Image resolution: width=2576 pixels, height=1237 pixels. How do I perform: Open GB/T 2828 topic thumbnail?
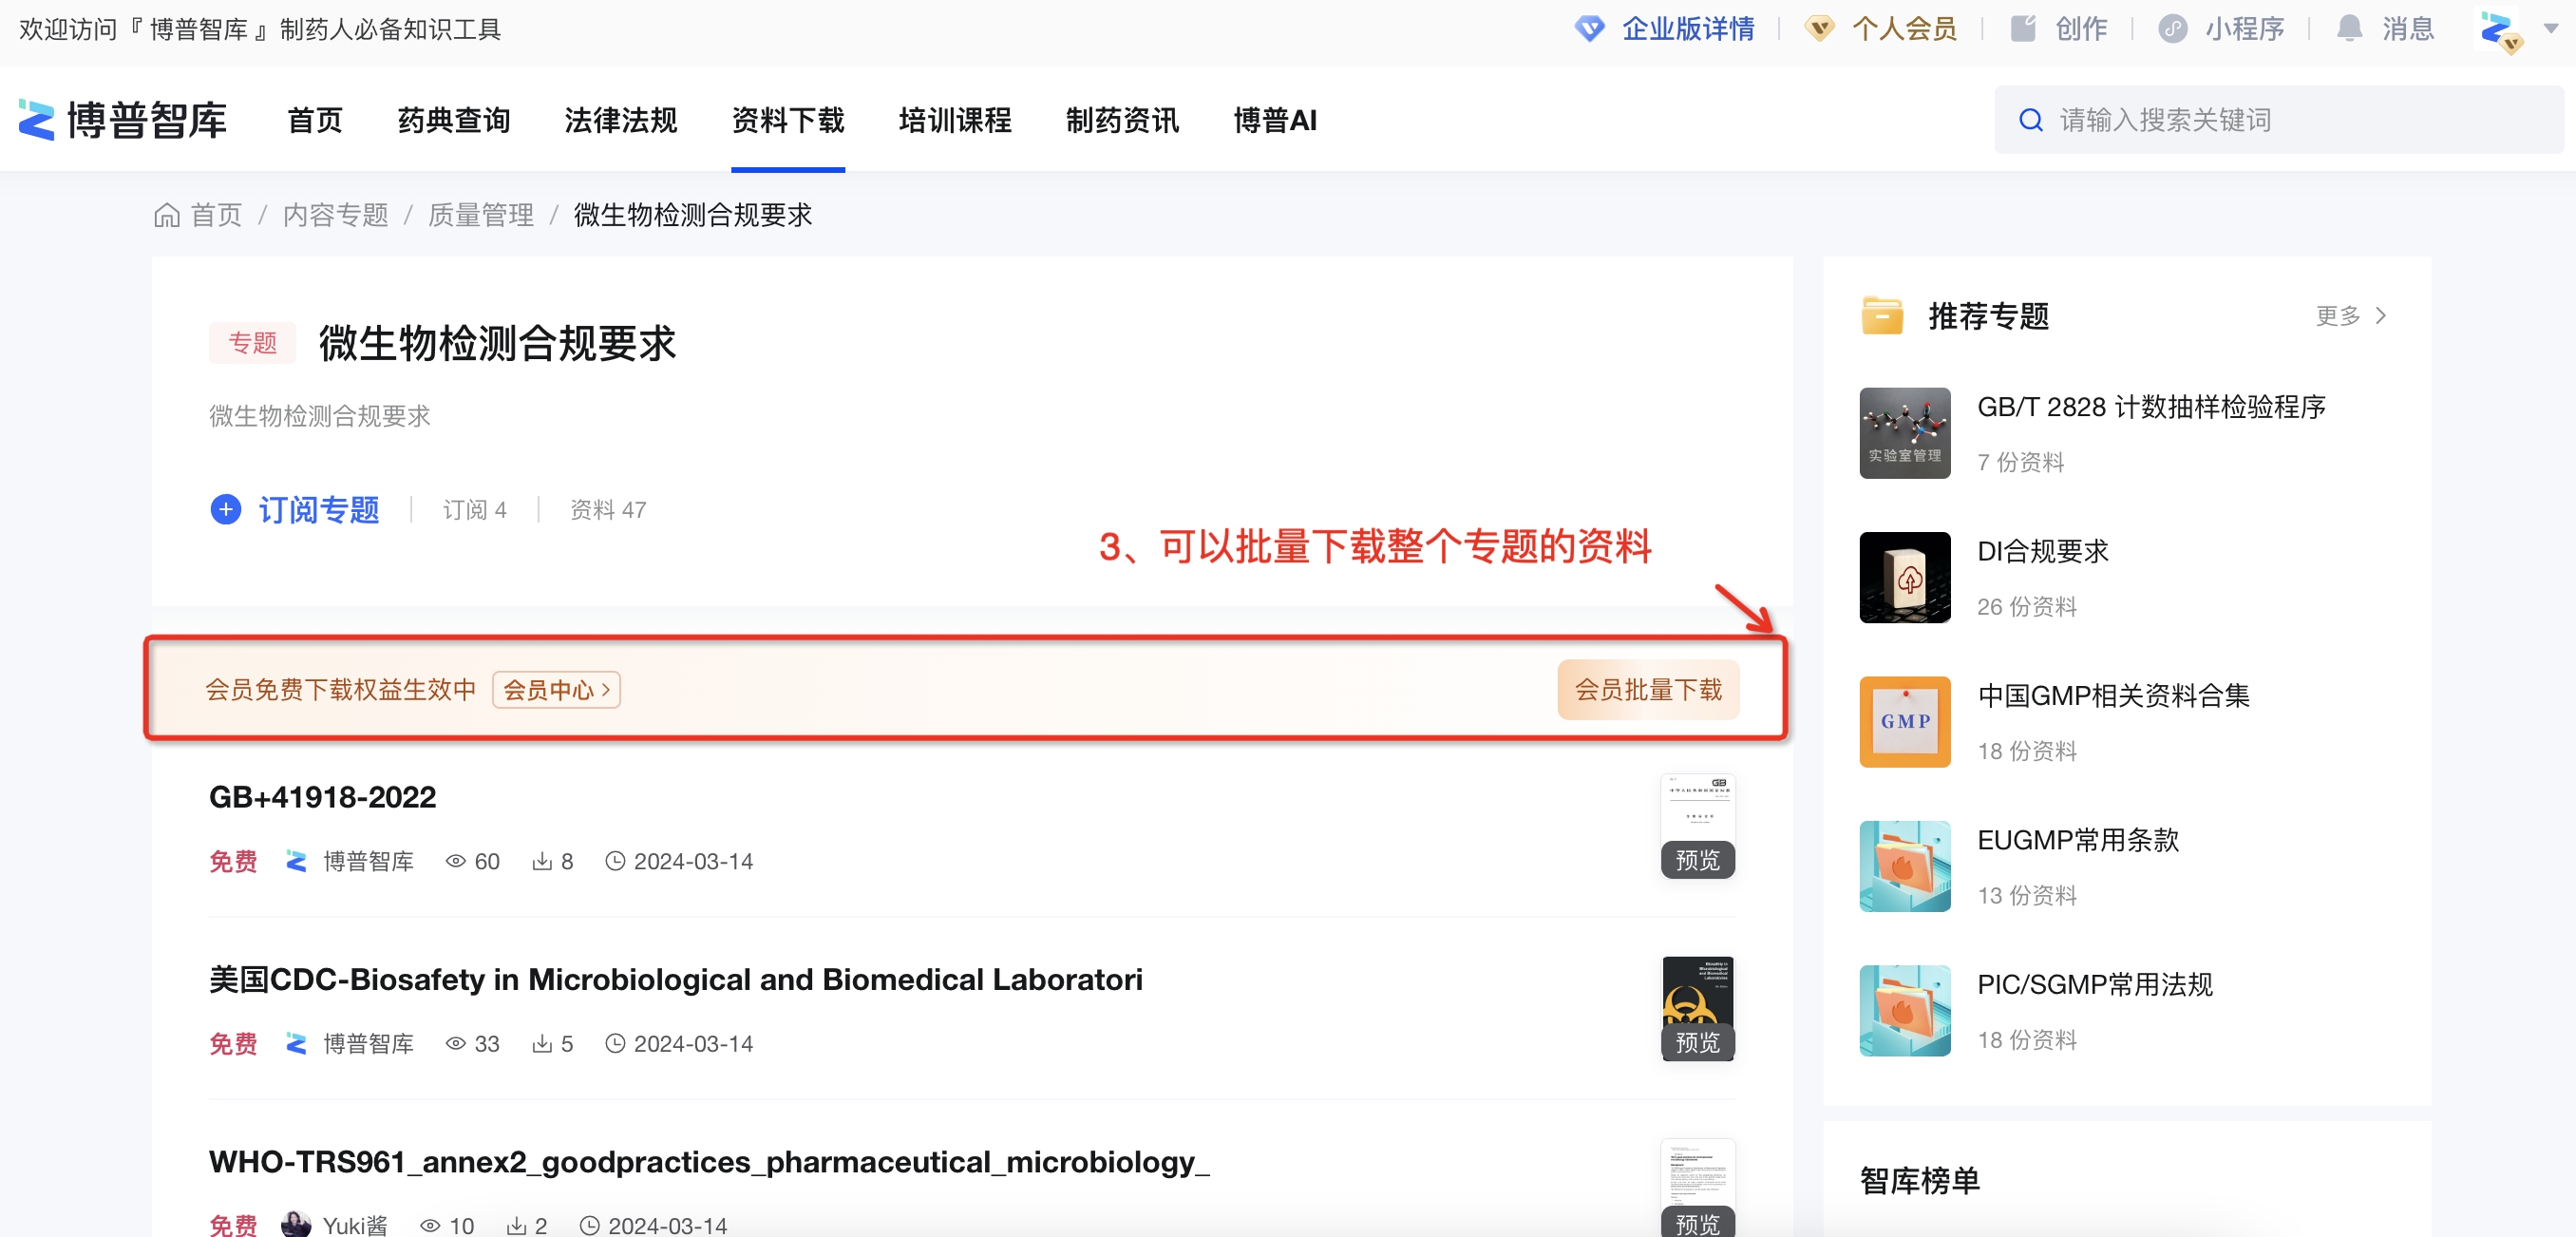click(x=1904, y=433)
